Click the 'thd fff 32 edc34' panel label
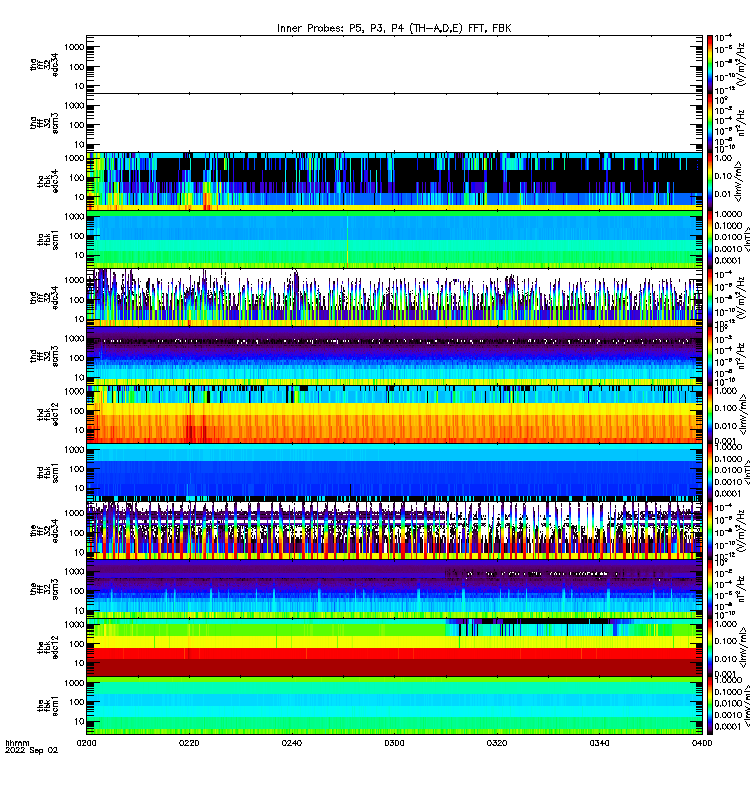 pos(44,297)
